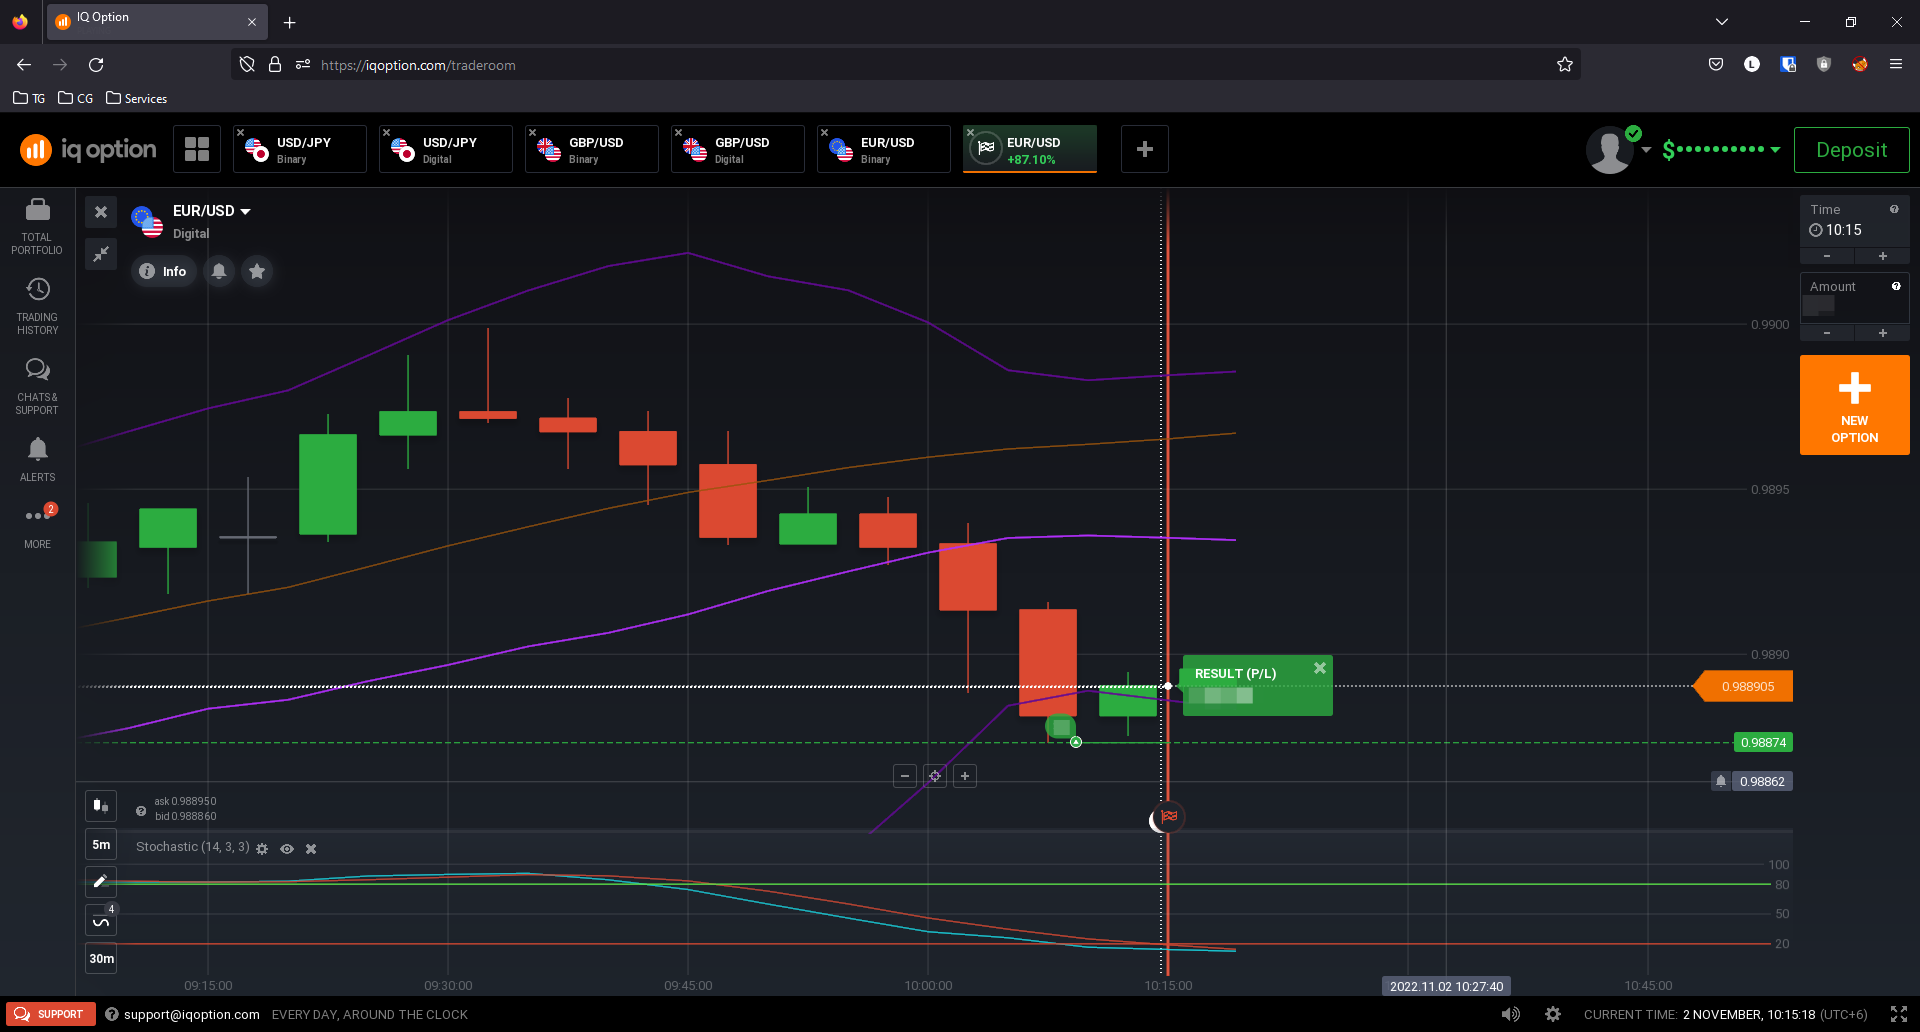Add EUR/USD to favorites star
This screenshot has width=1920, height=1032.
coord(257,271)
